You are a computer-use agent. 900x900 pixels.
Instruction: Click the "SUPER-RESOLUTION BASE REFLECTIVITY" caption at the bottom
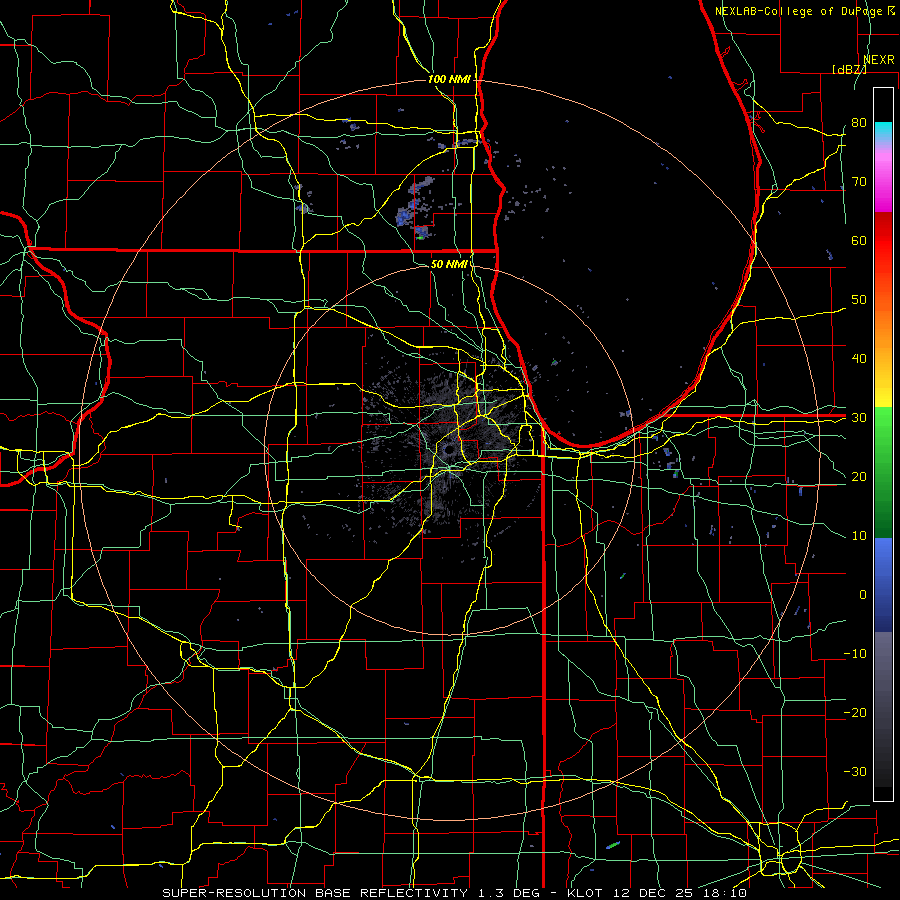coord(315,893)
